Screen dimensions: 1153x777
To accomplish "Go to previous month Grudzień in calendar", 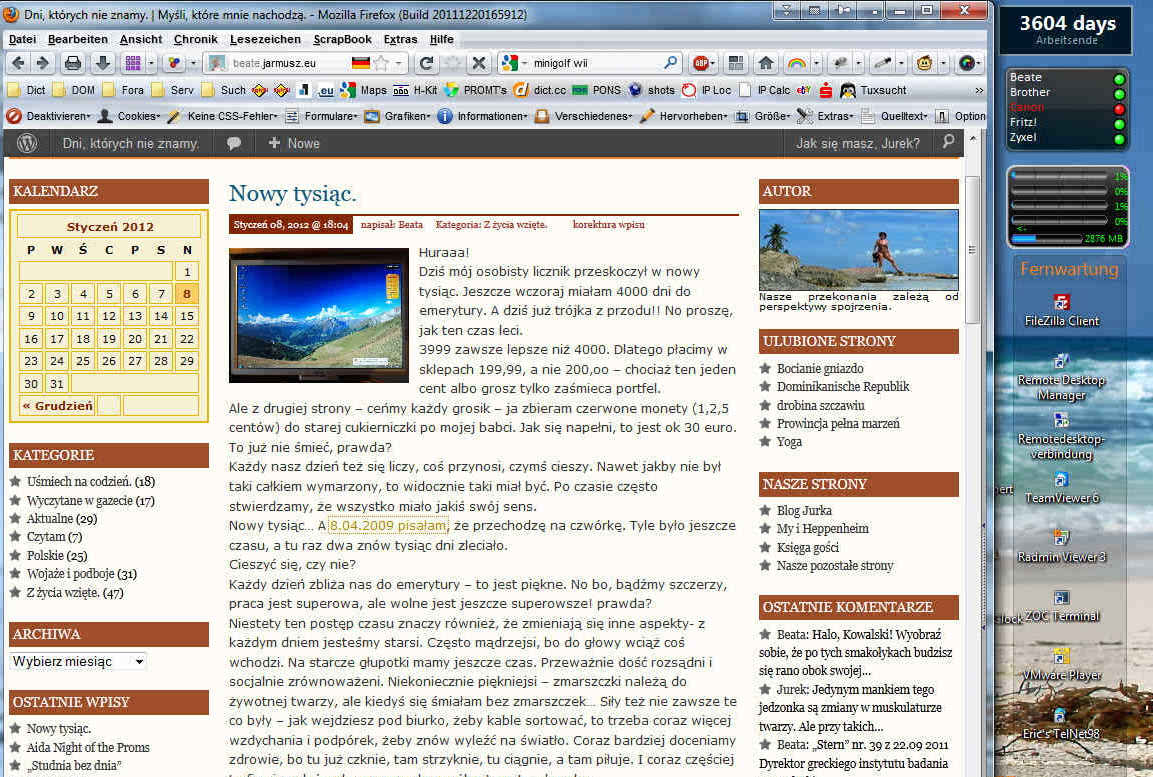I will (57, 406).
